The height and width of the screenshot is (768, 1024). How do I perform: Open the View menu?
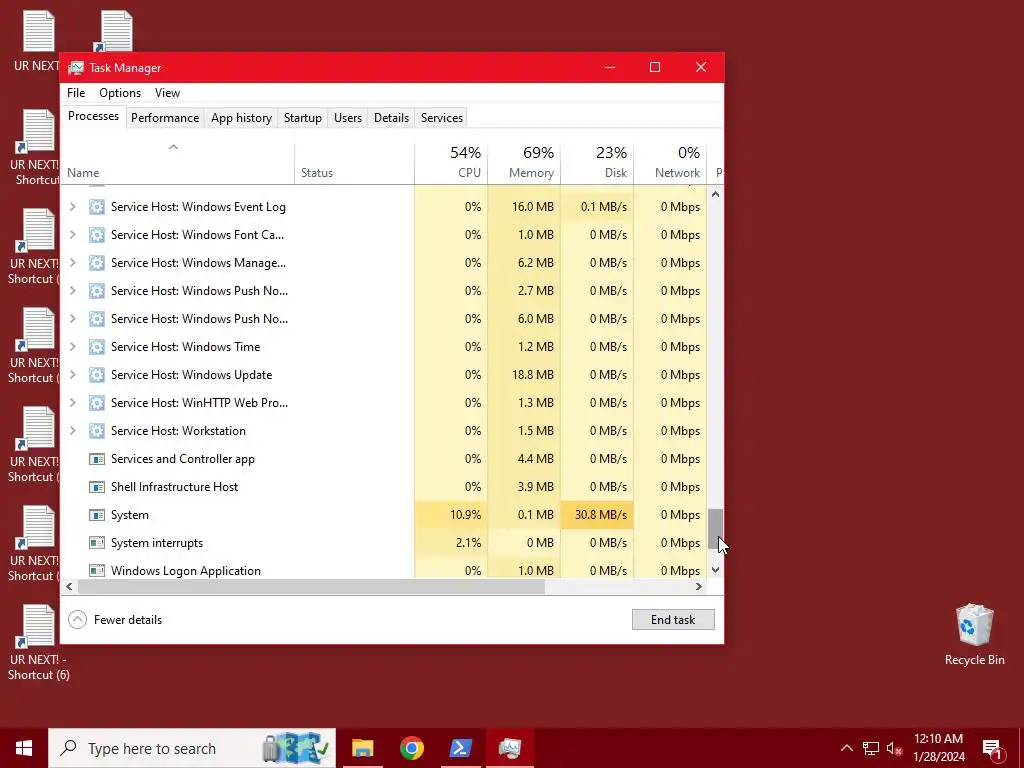(167, 93)
